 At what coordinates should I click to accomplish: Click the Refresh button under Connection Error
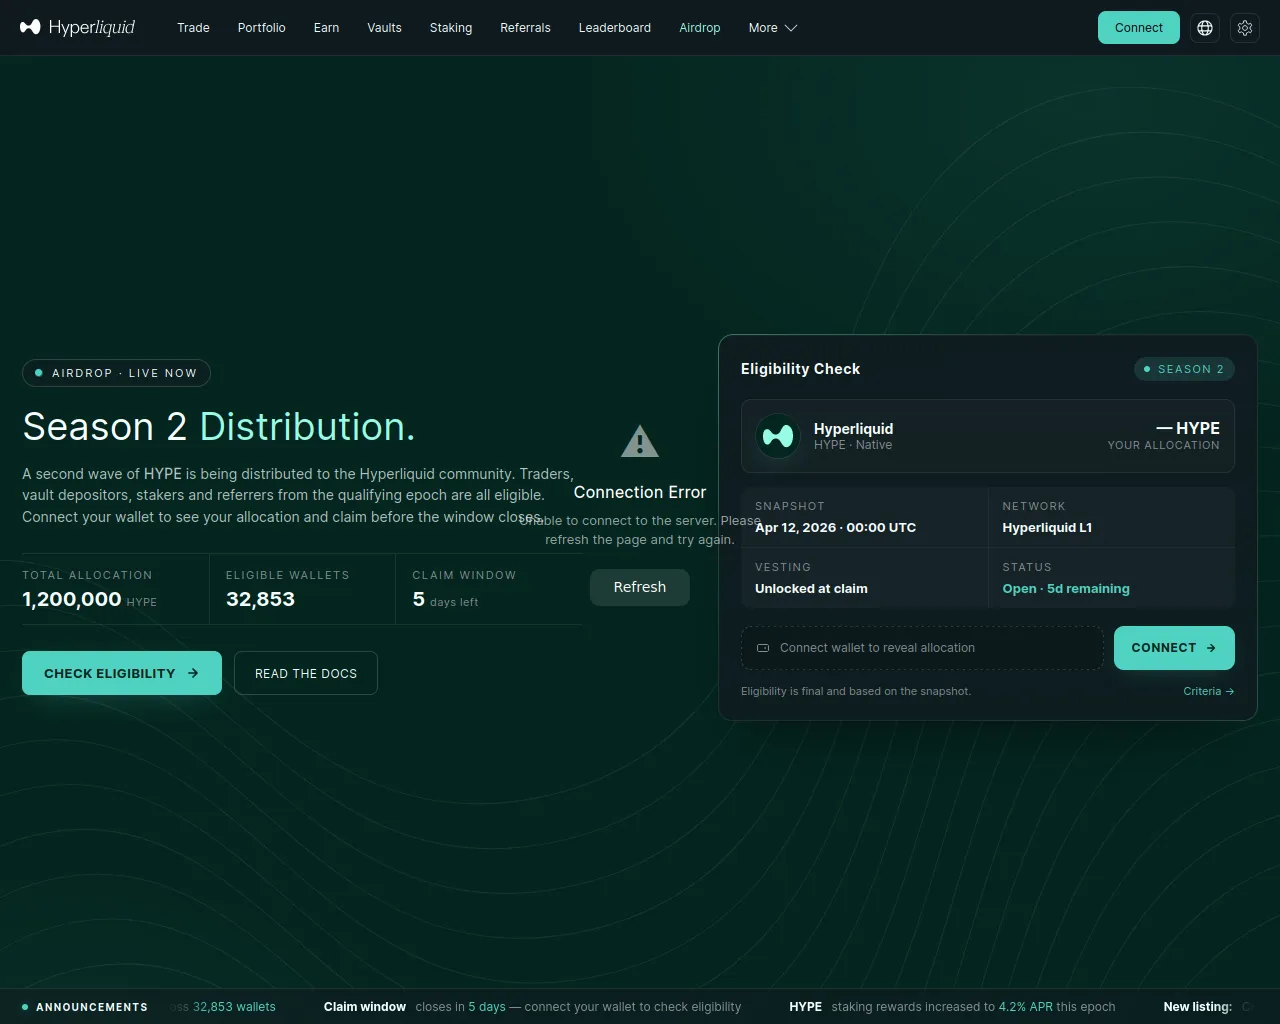pyautogui.click(x=640, y=587)
